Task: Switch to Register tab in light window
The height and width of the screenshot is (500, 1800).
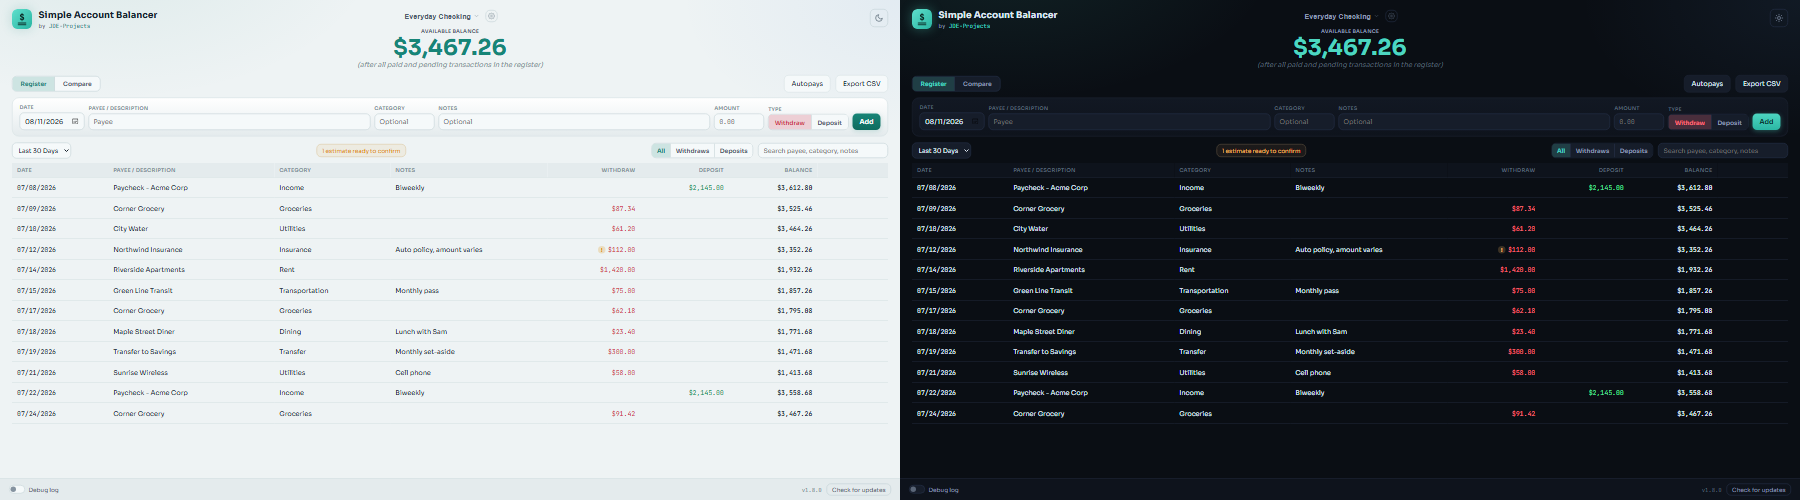Action: point(34,84)
